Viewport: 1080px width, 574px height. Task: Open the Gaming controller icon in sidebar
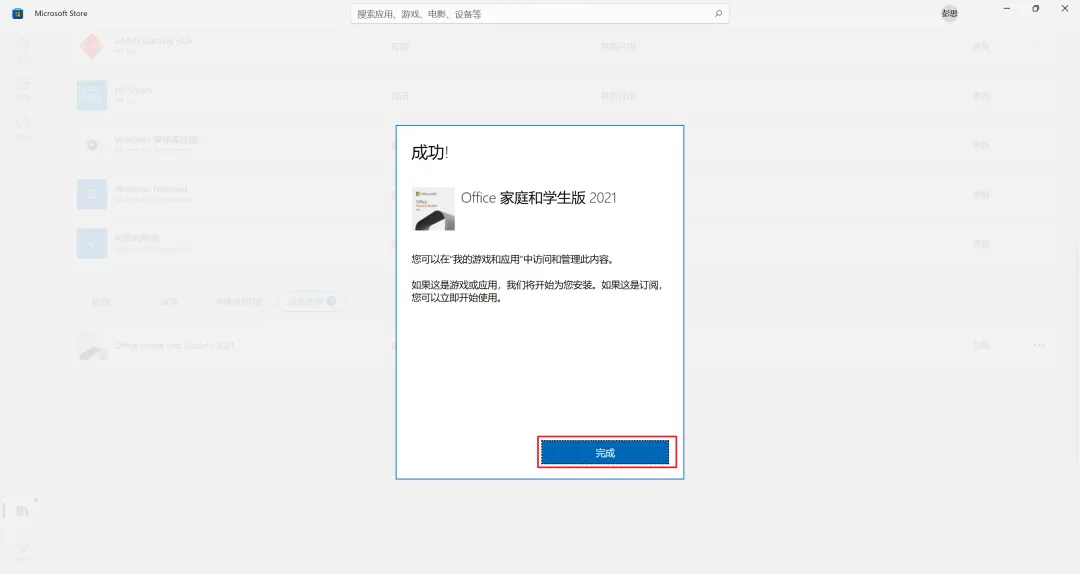pos(23,123)
